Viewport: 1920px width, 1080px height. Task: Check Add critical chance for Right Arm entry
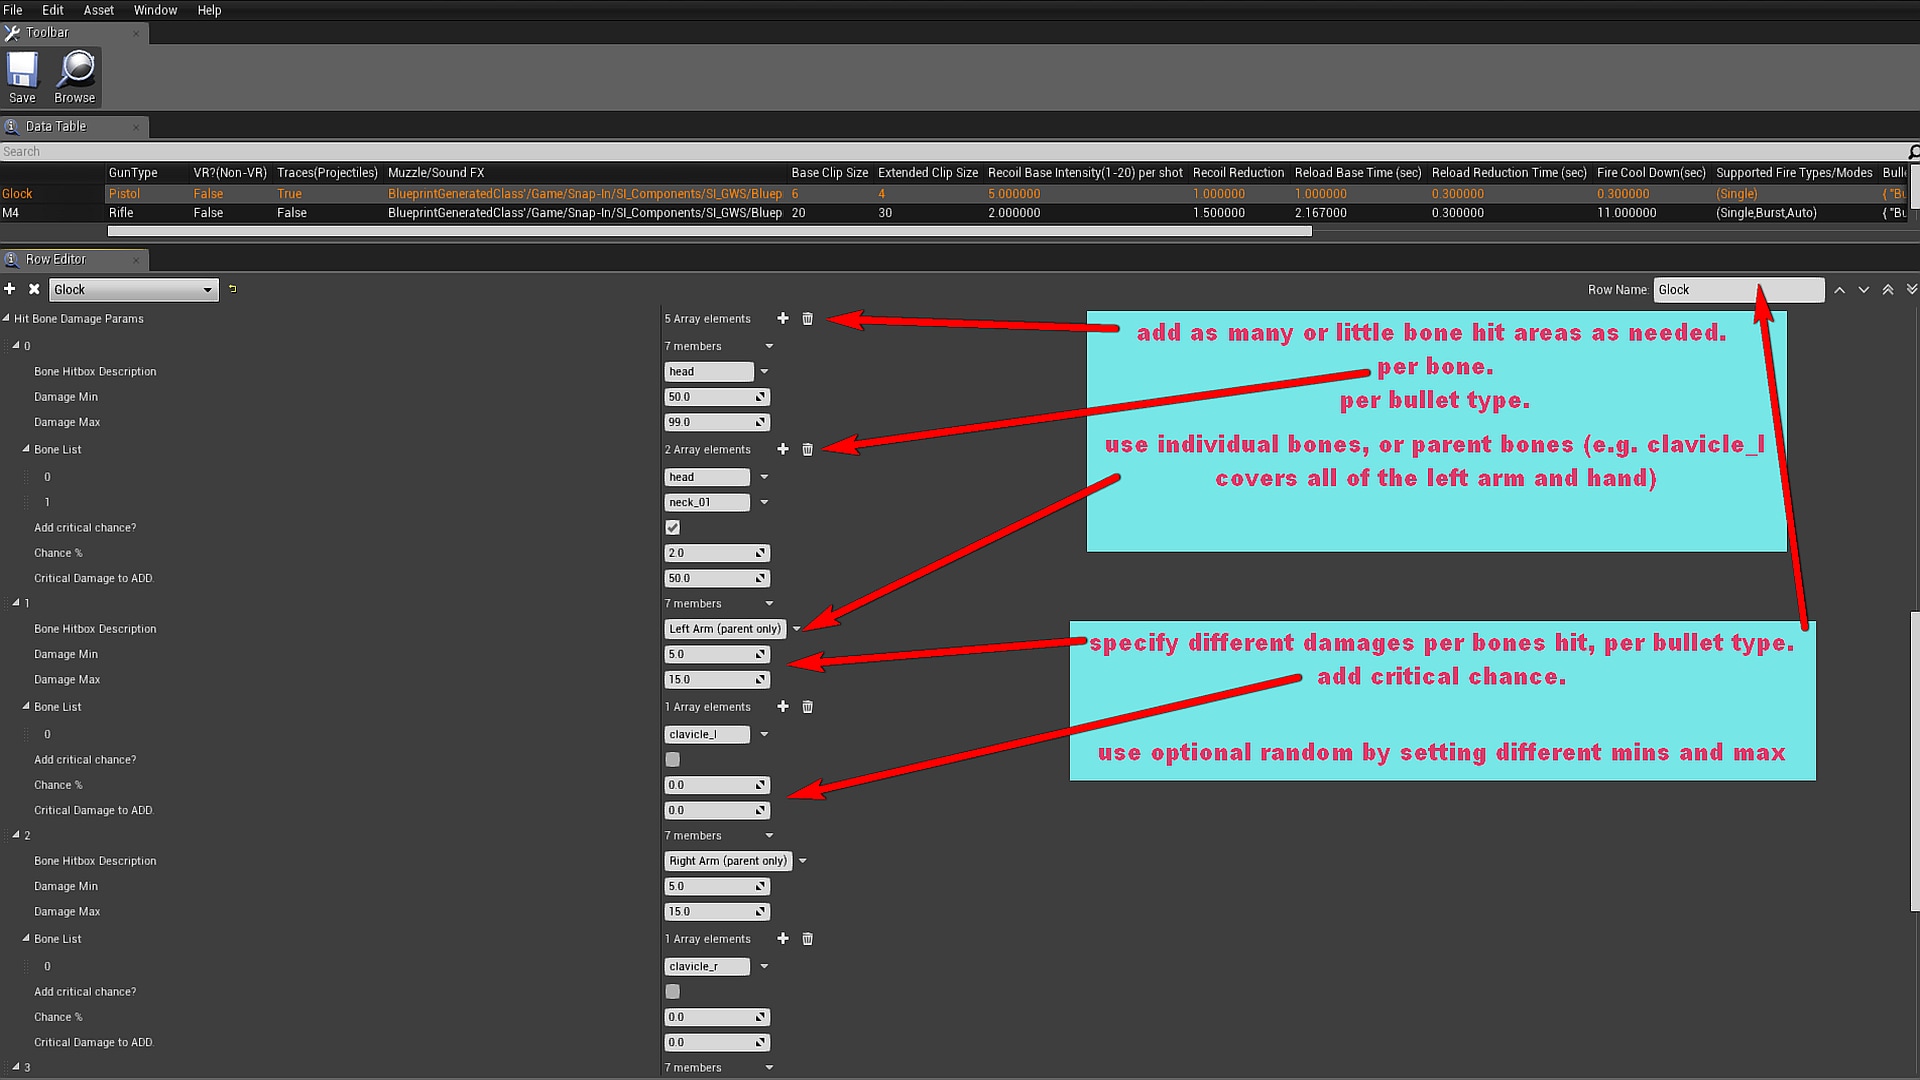click(672, 991)
